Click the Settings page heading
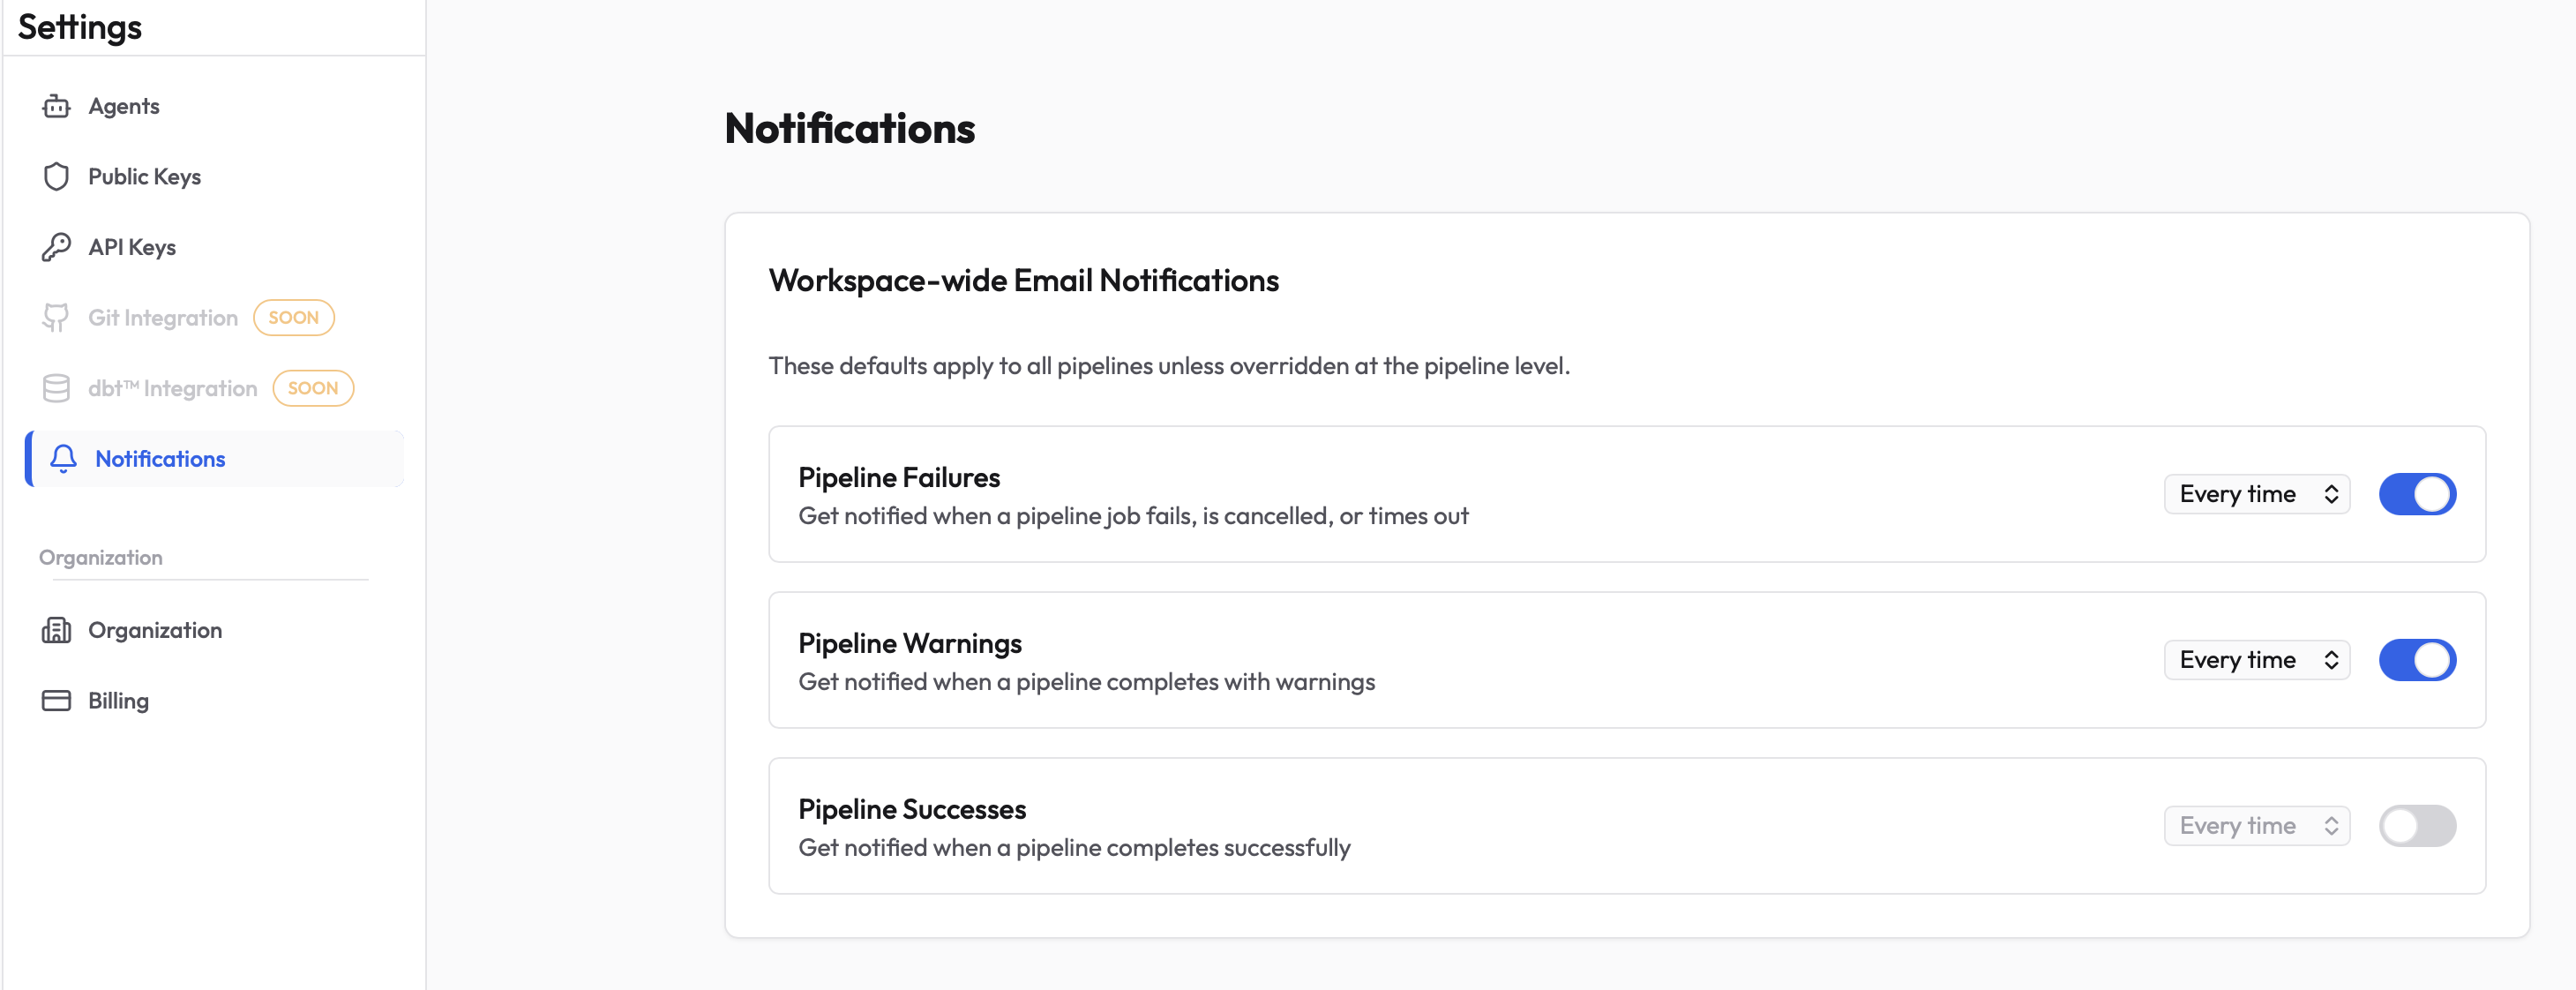This screenshot has height=990, width=2576. click(x=79, y=27)
